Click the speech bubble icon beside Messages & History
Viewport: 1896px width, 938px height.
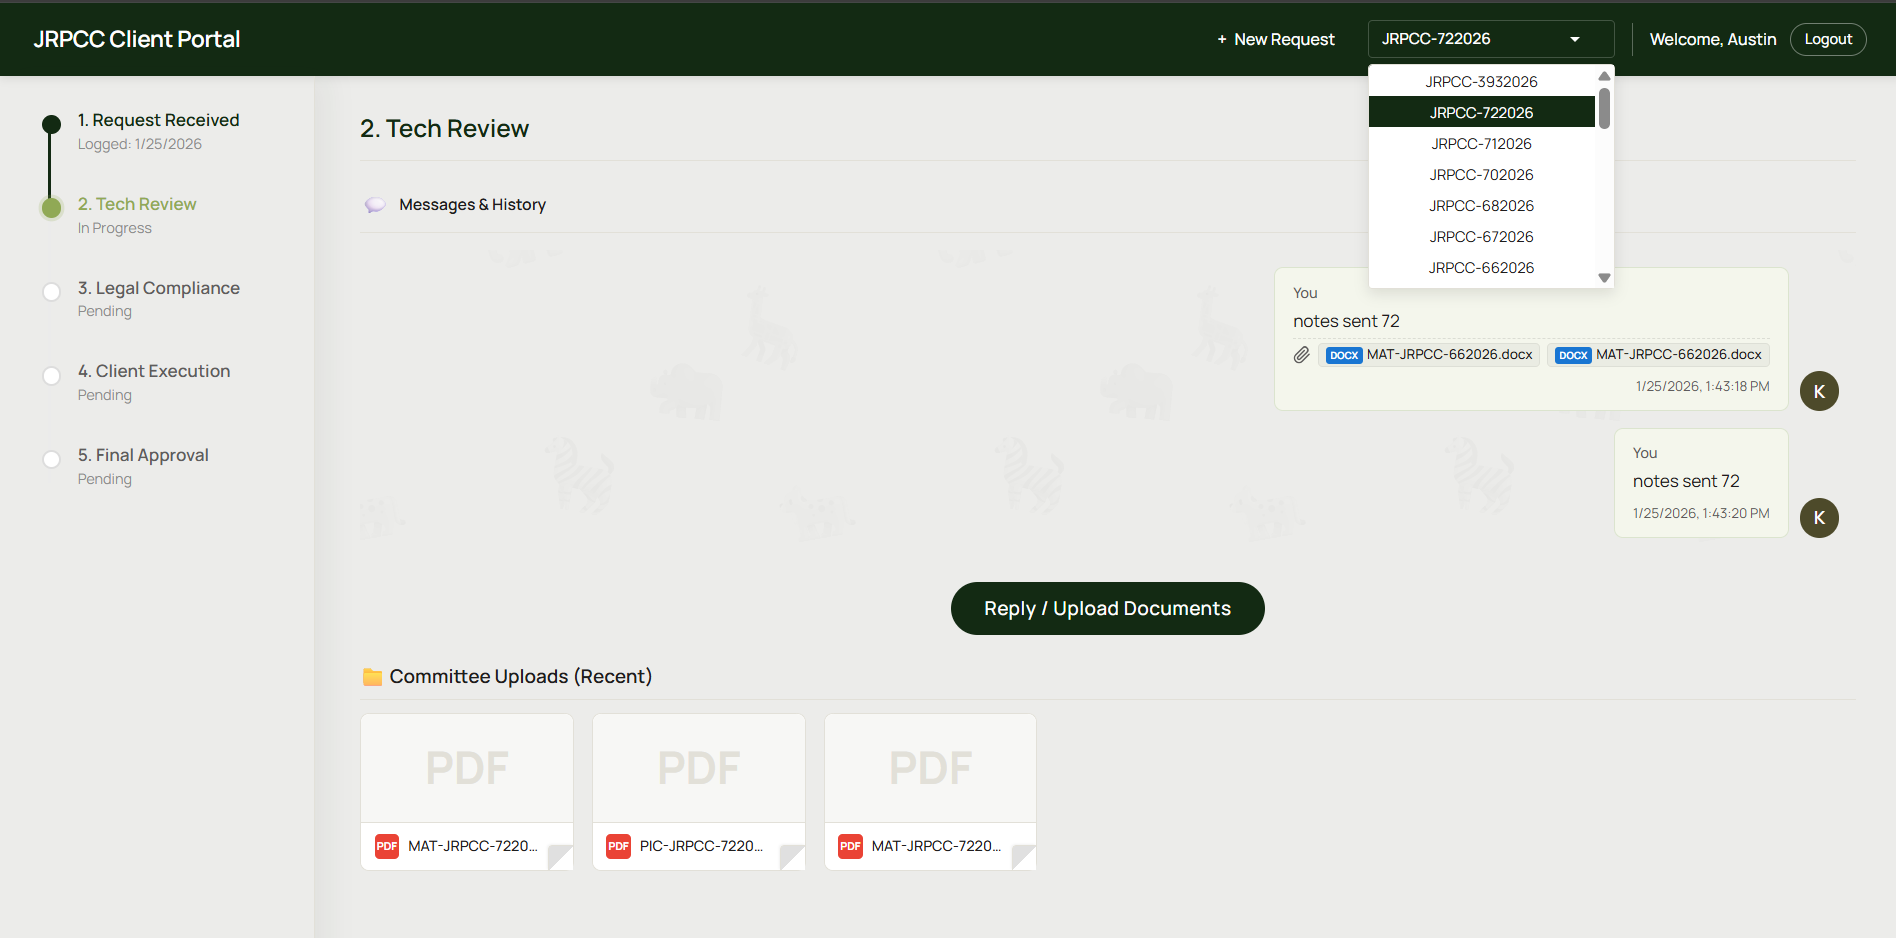(375, 205)
